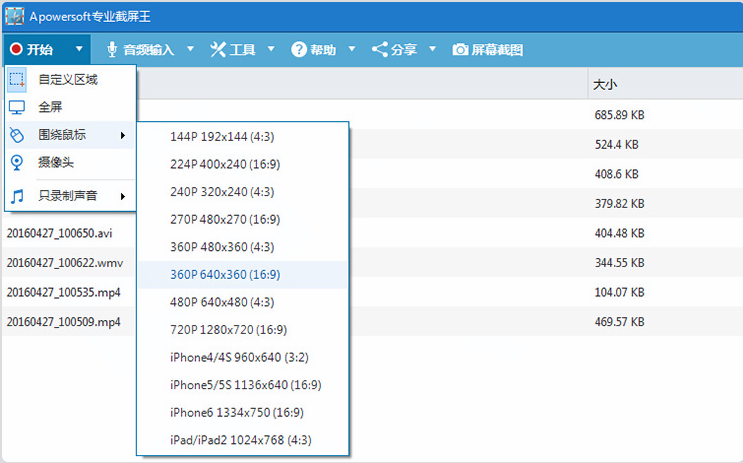Click the custom region selection icon
Viewport: 743px width, 463px height.
click(x=17, y=80)
